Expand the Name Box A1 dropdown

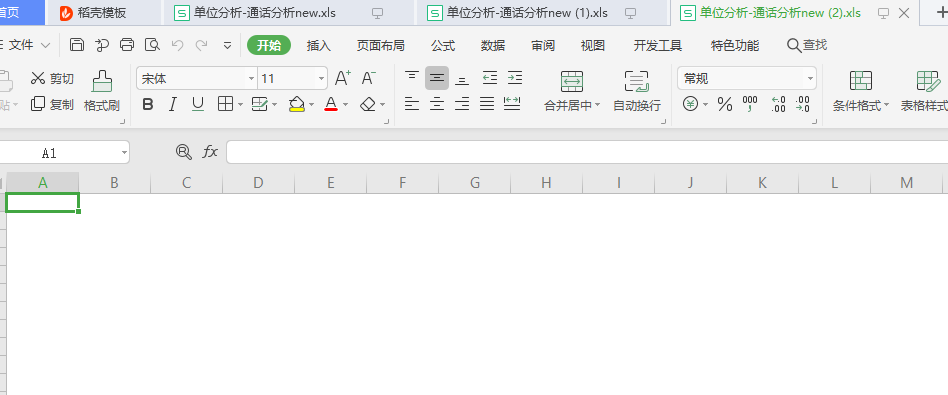pyautogui.click(x=125, y=153)
